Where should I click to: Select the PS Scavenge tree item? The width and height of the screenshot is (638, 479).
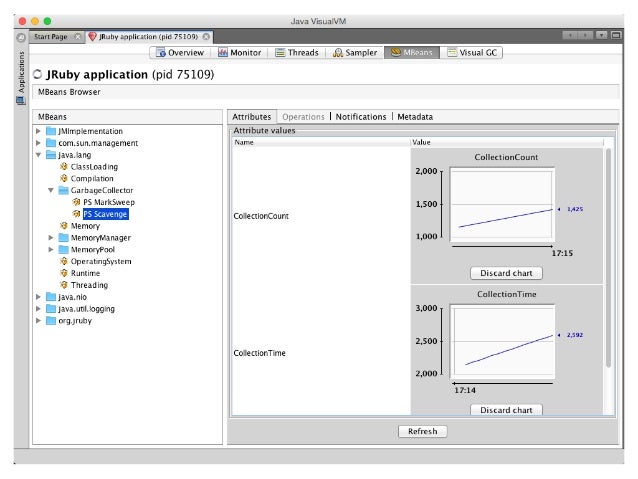(105, 214)
